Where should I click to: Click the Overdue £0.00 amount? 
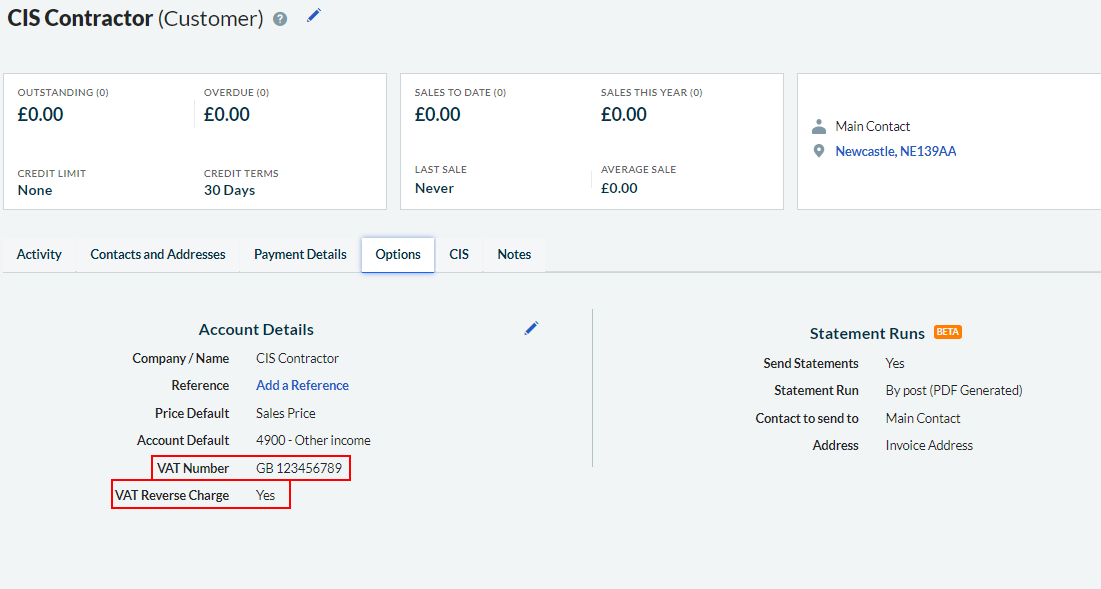(x=227, y=114)
